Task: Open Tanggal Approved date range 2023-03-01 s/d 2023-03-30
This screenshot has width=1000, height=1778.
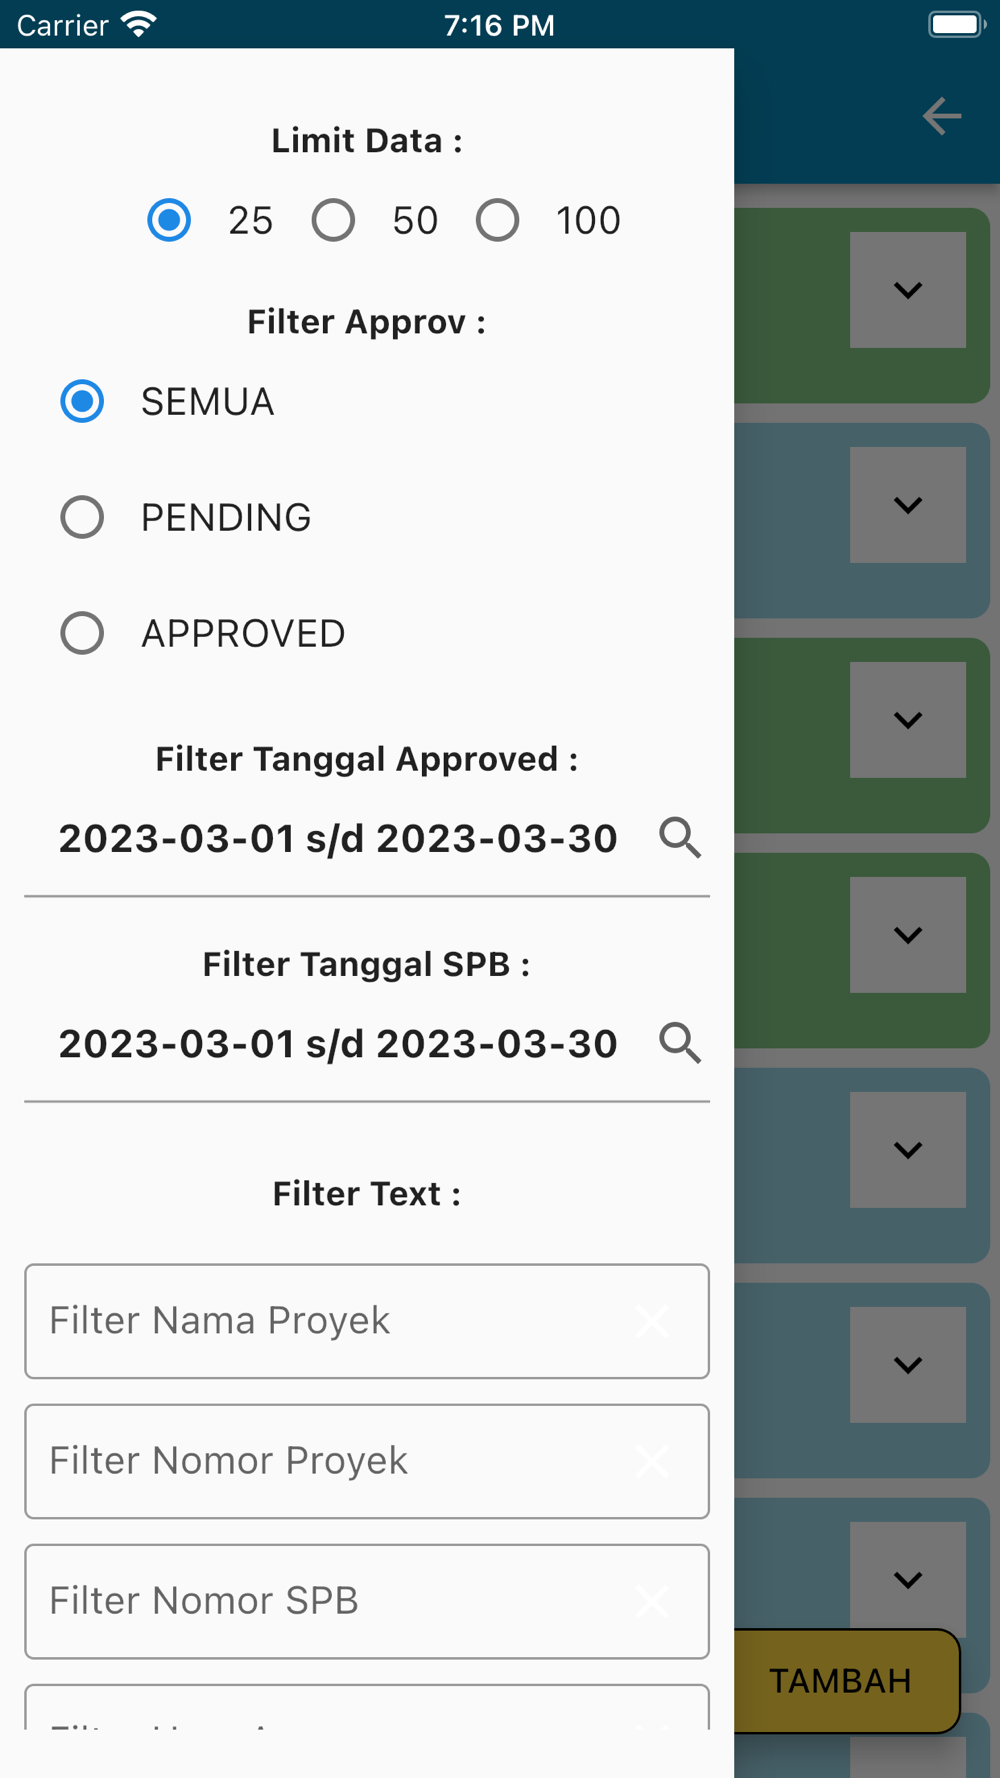Action: point(338,839)
